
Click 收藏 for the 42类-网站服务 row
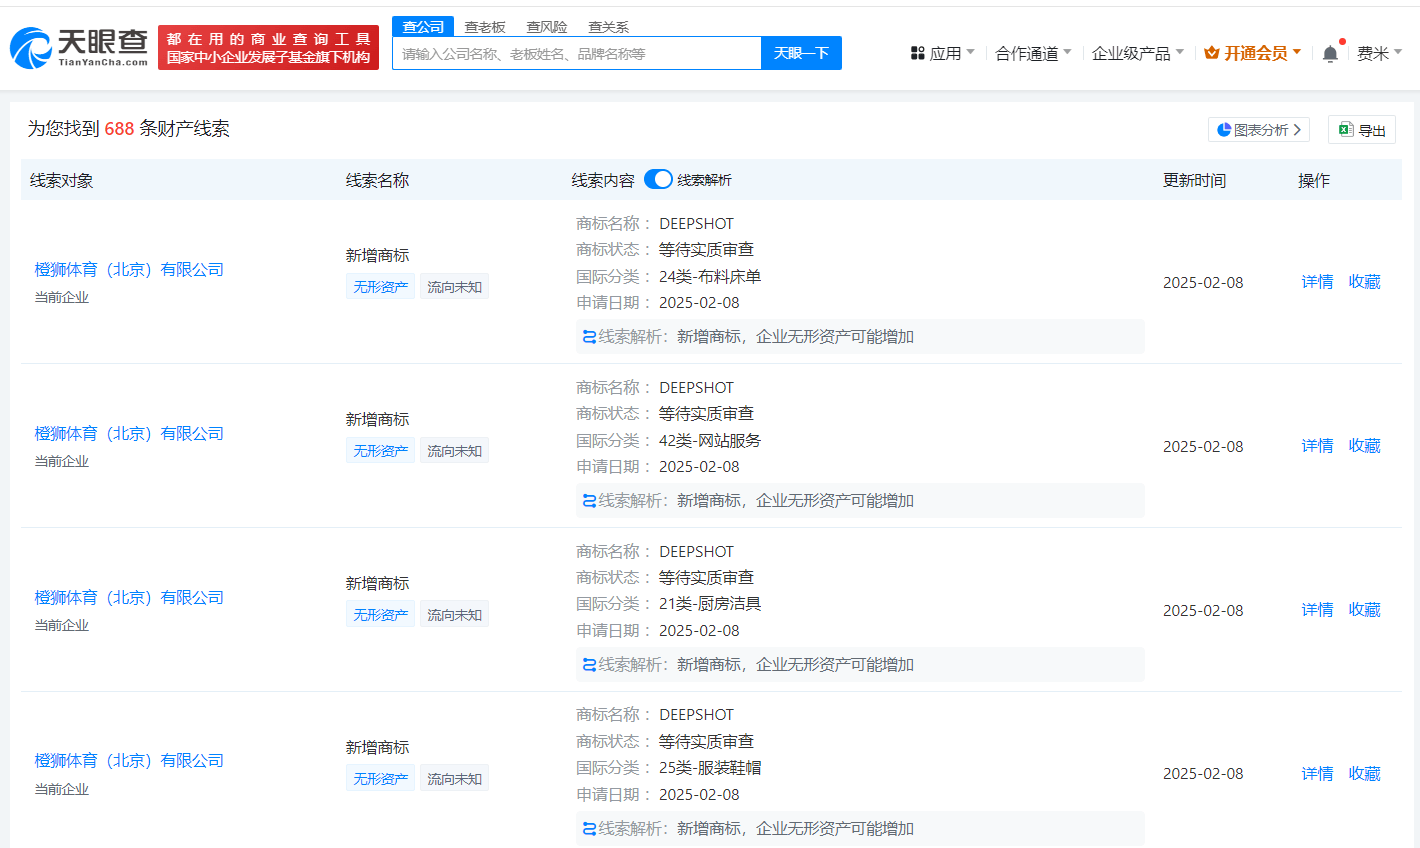click(1364, 446)
